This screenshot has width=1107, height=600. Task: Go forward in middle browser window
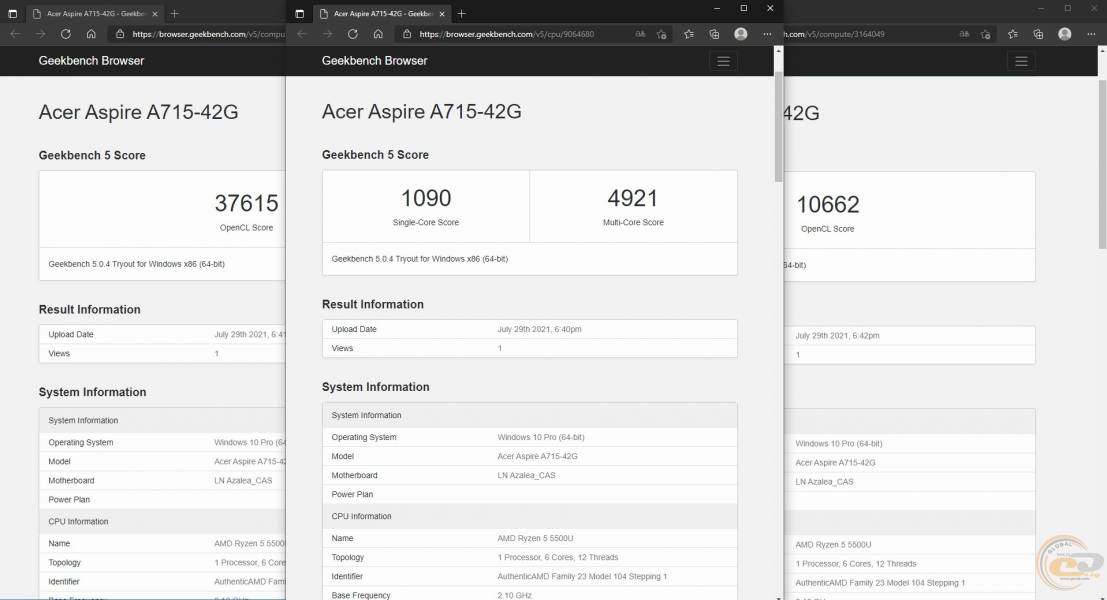[x=328, y=34]
